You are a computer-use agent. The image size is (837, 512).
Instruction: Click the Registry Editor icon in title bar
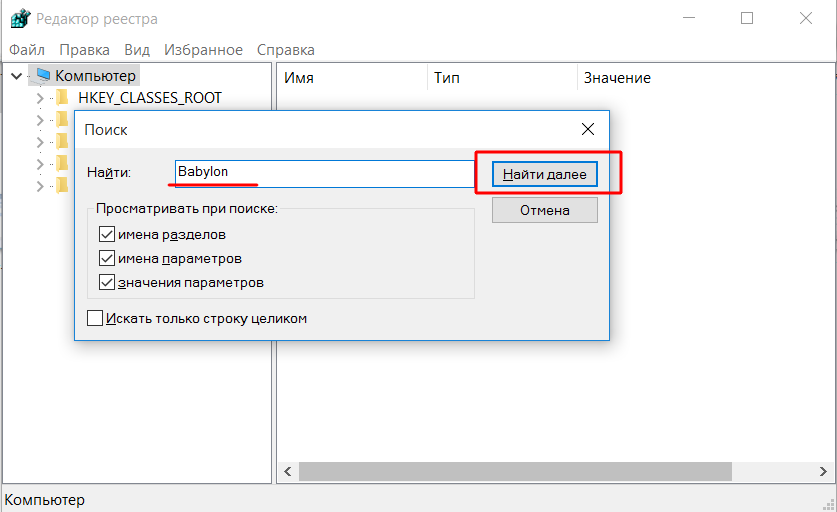click(x=19, y=19)
